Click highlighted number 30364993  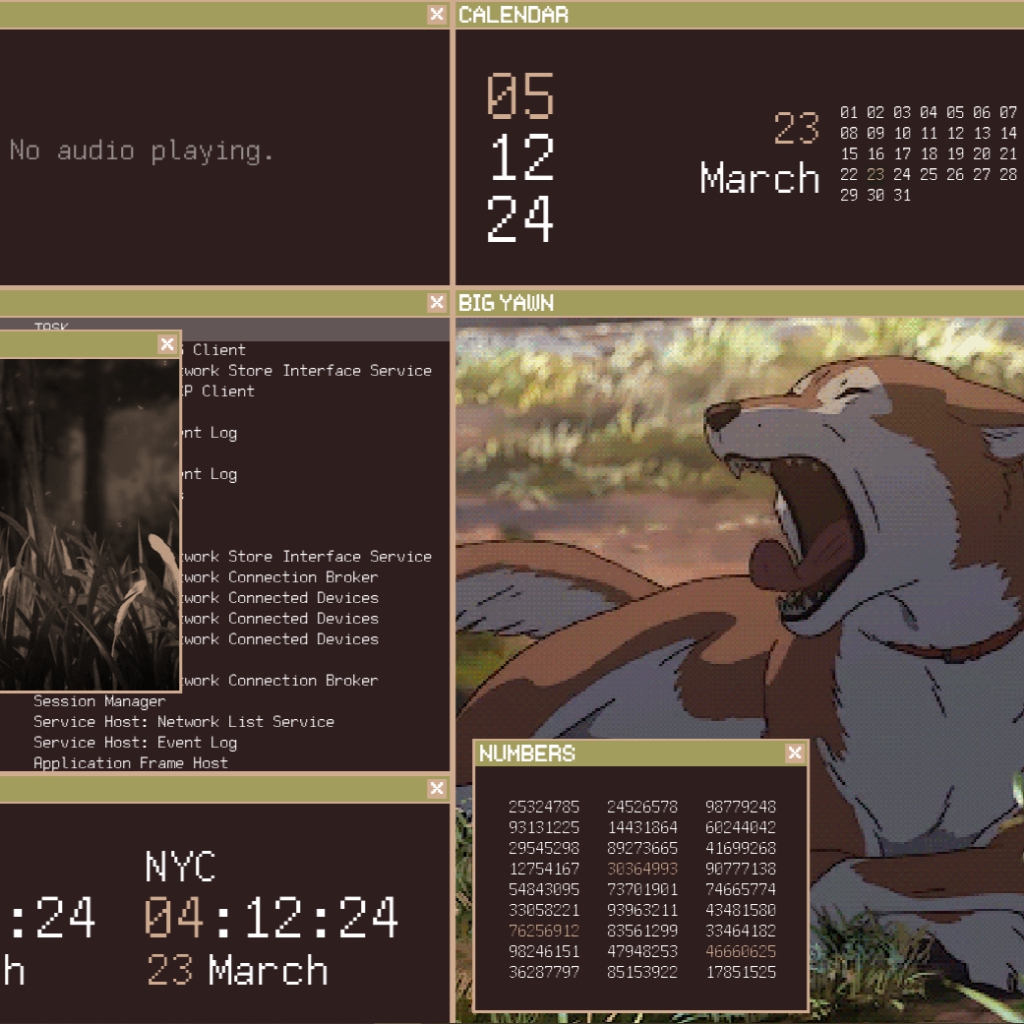click(643, 869)
